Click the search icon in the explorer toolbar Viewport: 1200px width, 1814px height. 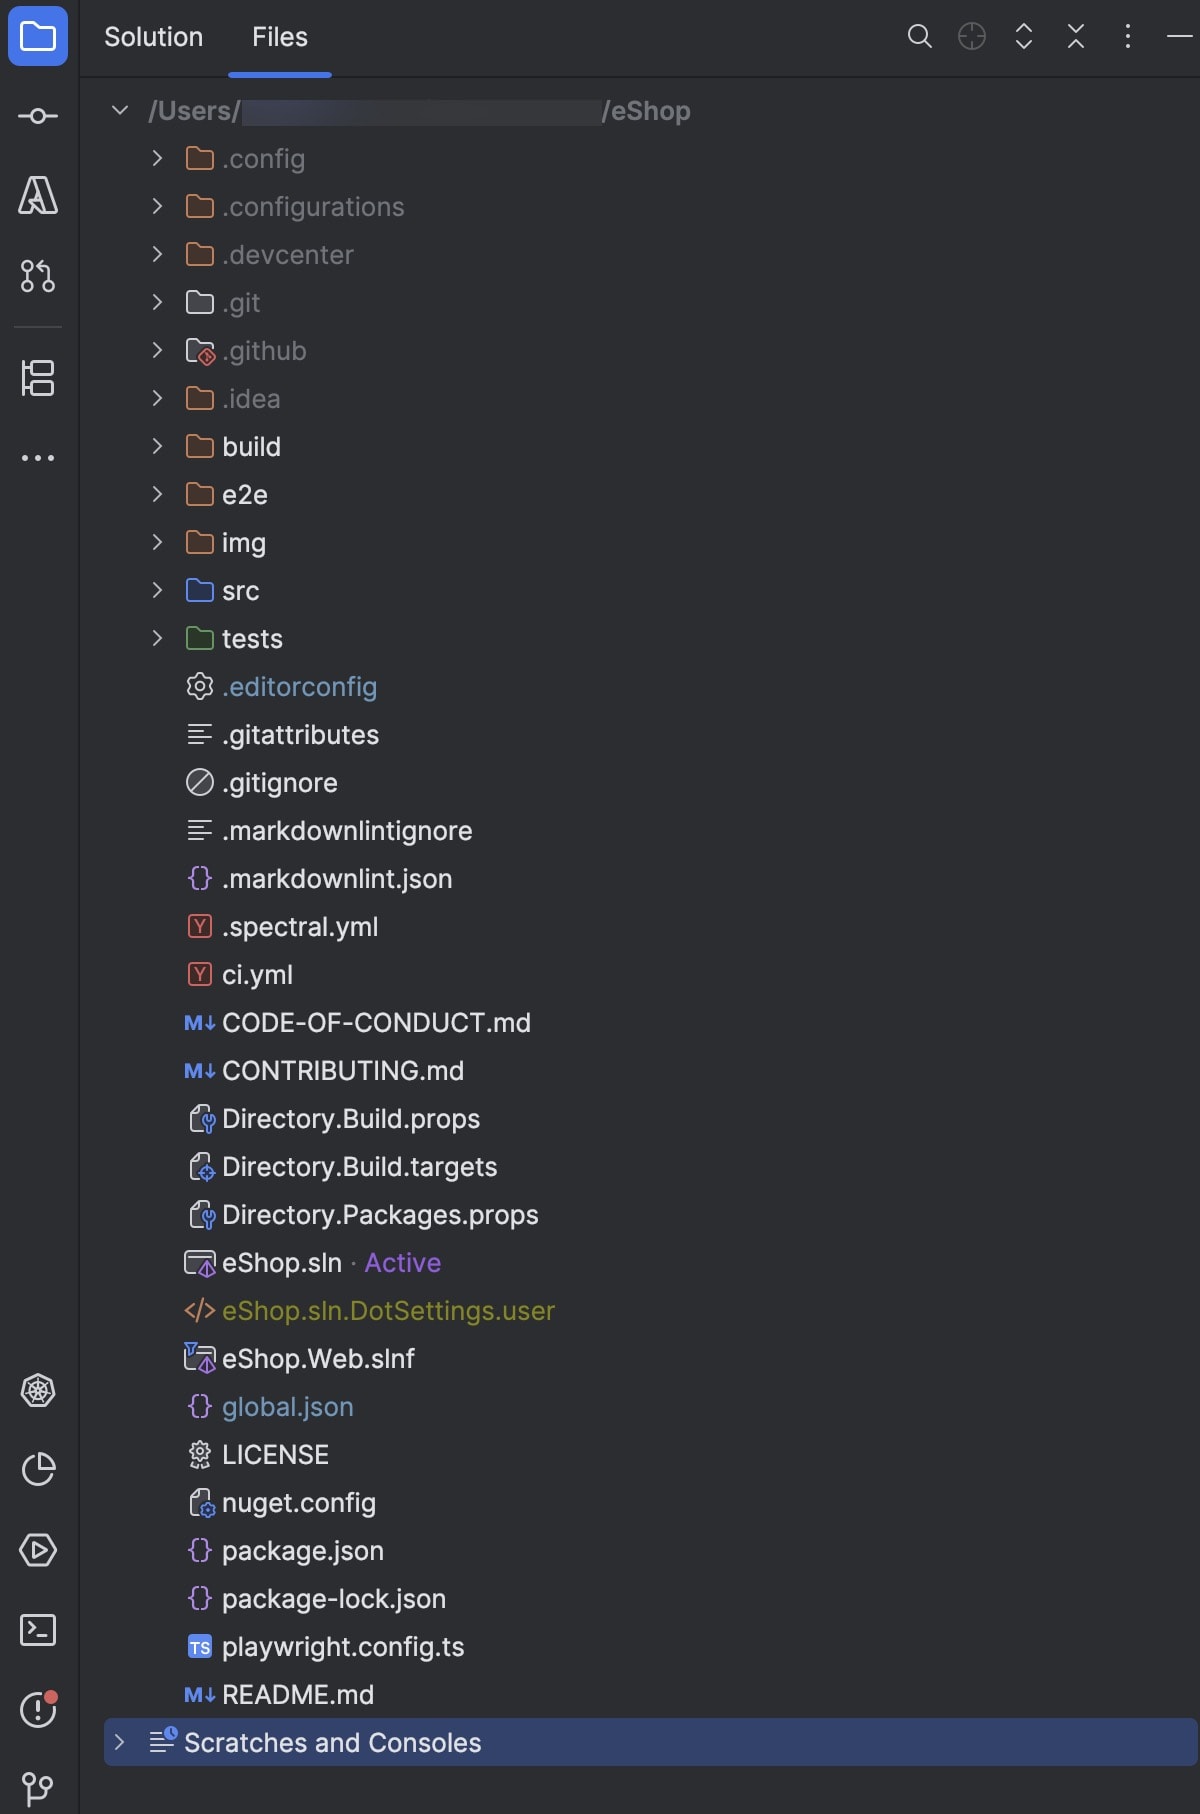coord(919,37)
